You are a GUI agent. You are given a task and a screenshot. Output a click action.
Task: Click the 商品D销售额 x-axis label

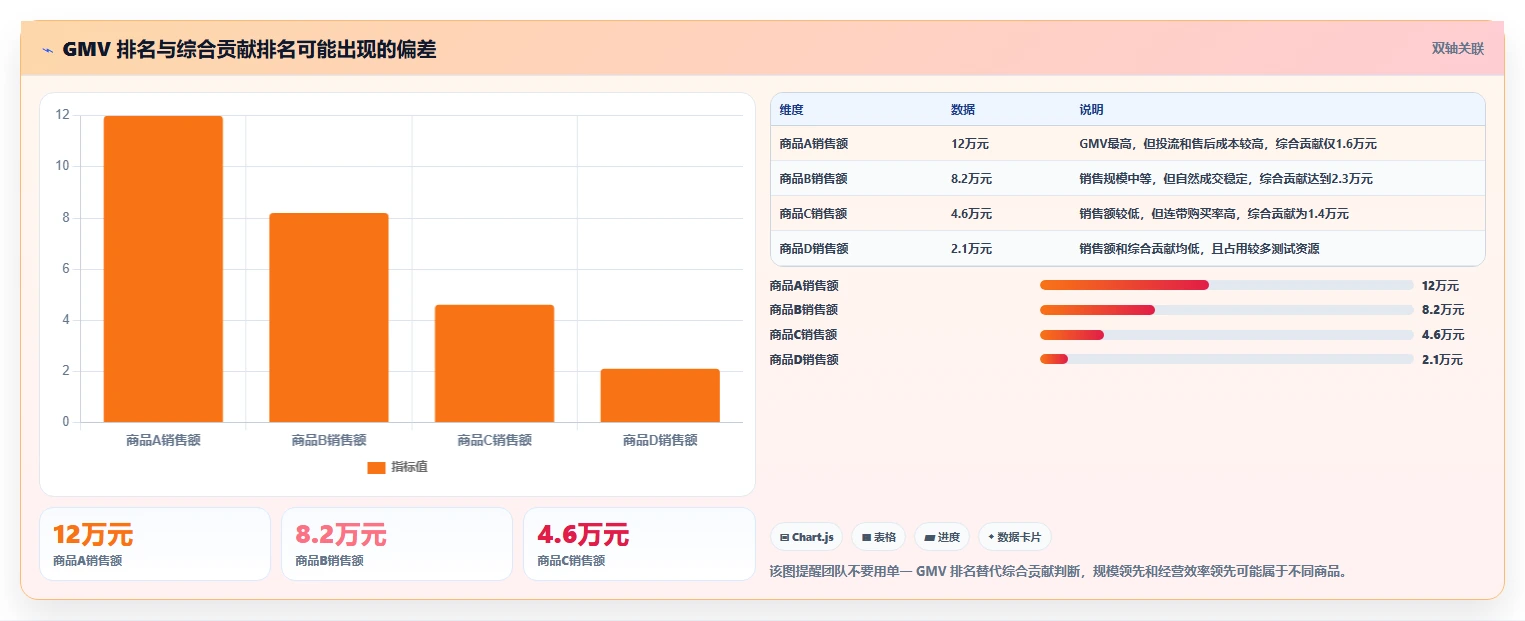[660, 440]
